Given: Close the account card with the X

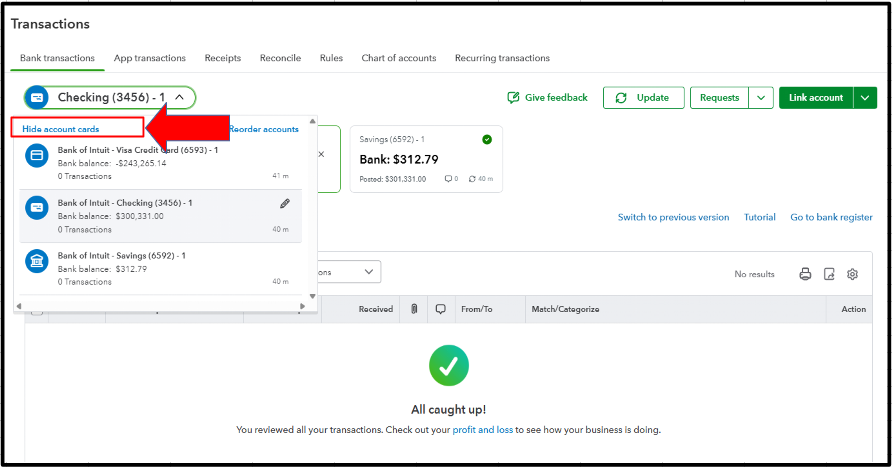Looking at the screenshot, I should point(321,154).
